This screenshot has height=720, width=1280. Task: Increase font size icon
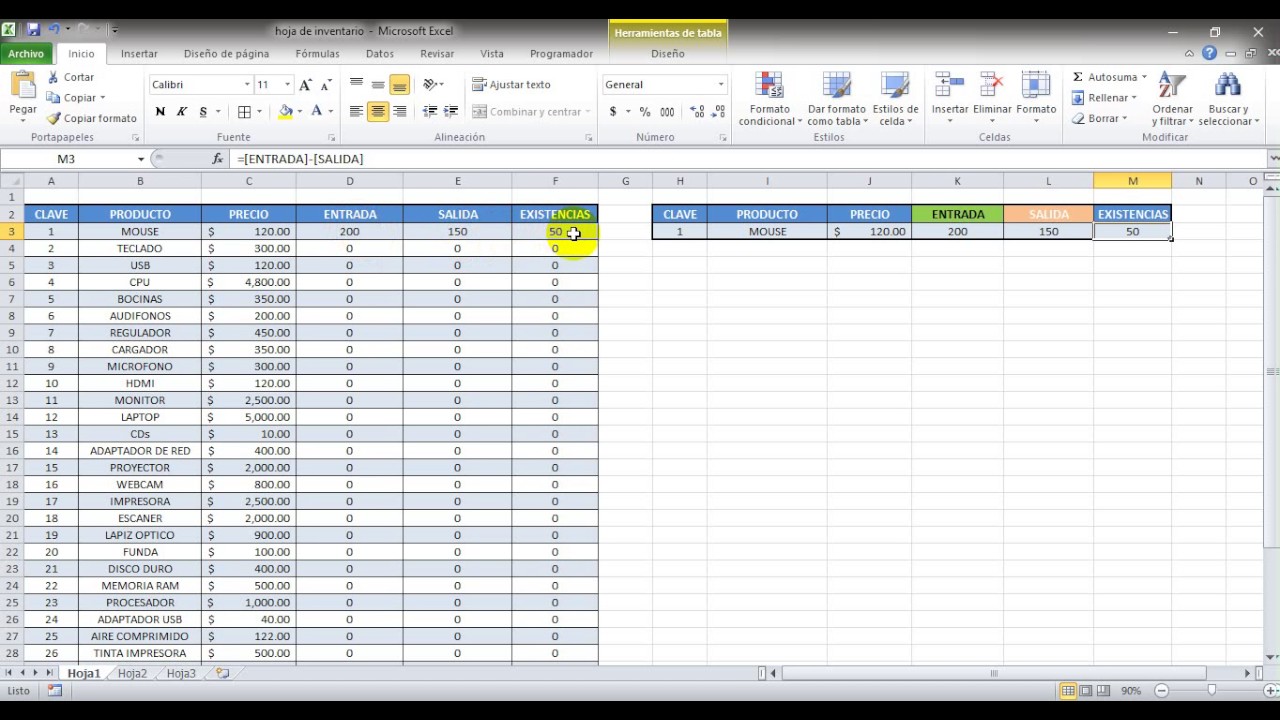pos(306,85)
